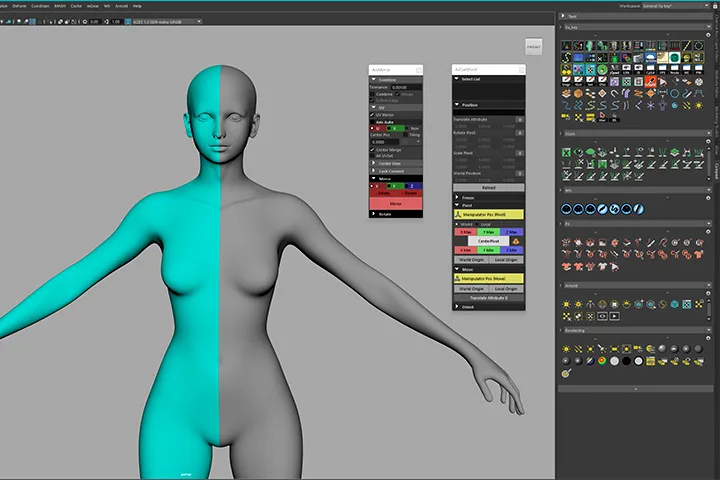
Task: Click the Reload button
Action: pos(489,187)
